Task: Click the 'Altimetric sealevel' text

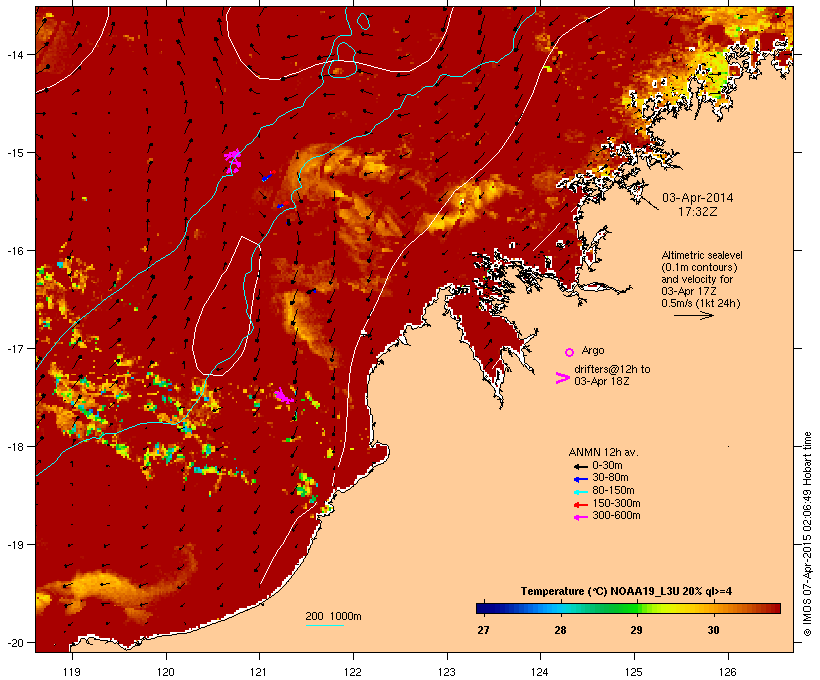Action: pyautogui.click(x=702, y=255)
